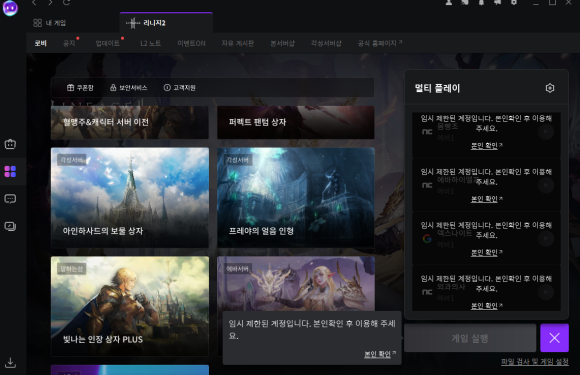Open the 공식 홈페이지 external link
This screenshot has width=580, height=375.
tap(380, 43)
